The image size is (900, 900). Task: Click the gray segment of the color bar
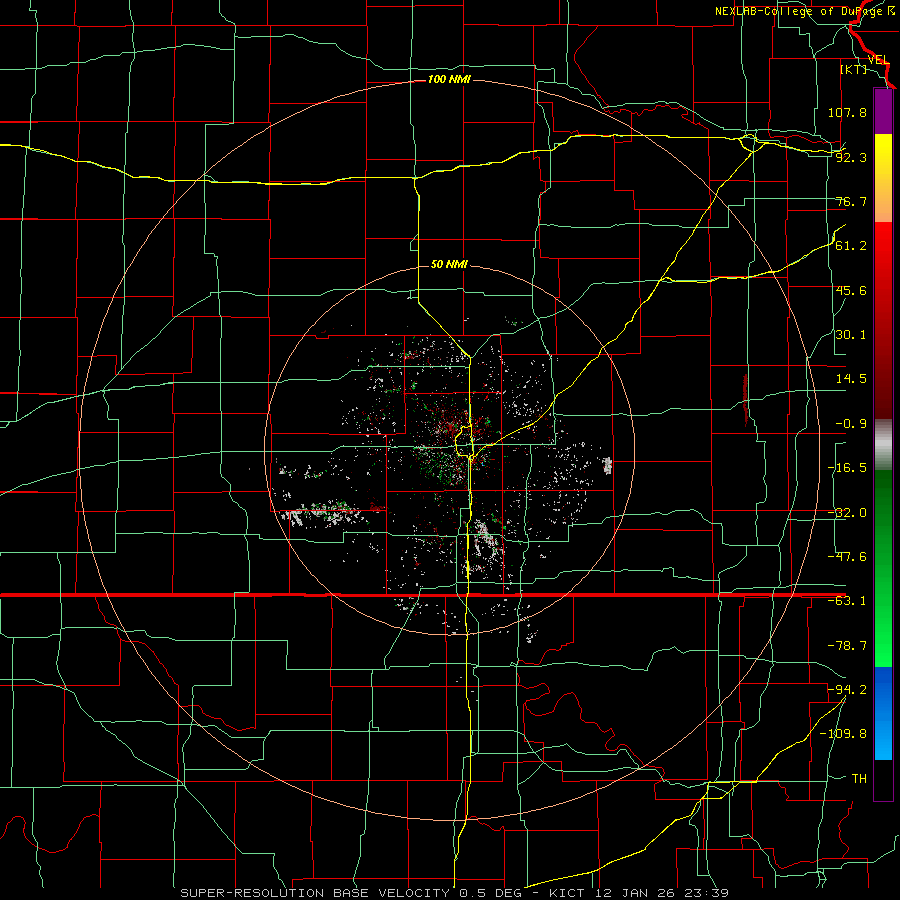[x=883, y=445]
